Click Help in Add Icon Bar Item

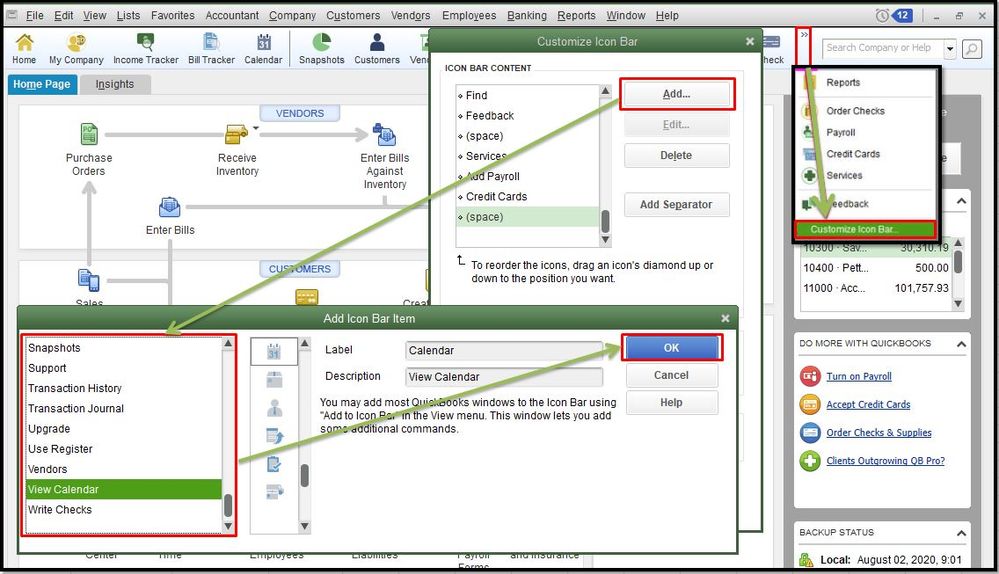(672, 403)
